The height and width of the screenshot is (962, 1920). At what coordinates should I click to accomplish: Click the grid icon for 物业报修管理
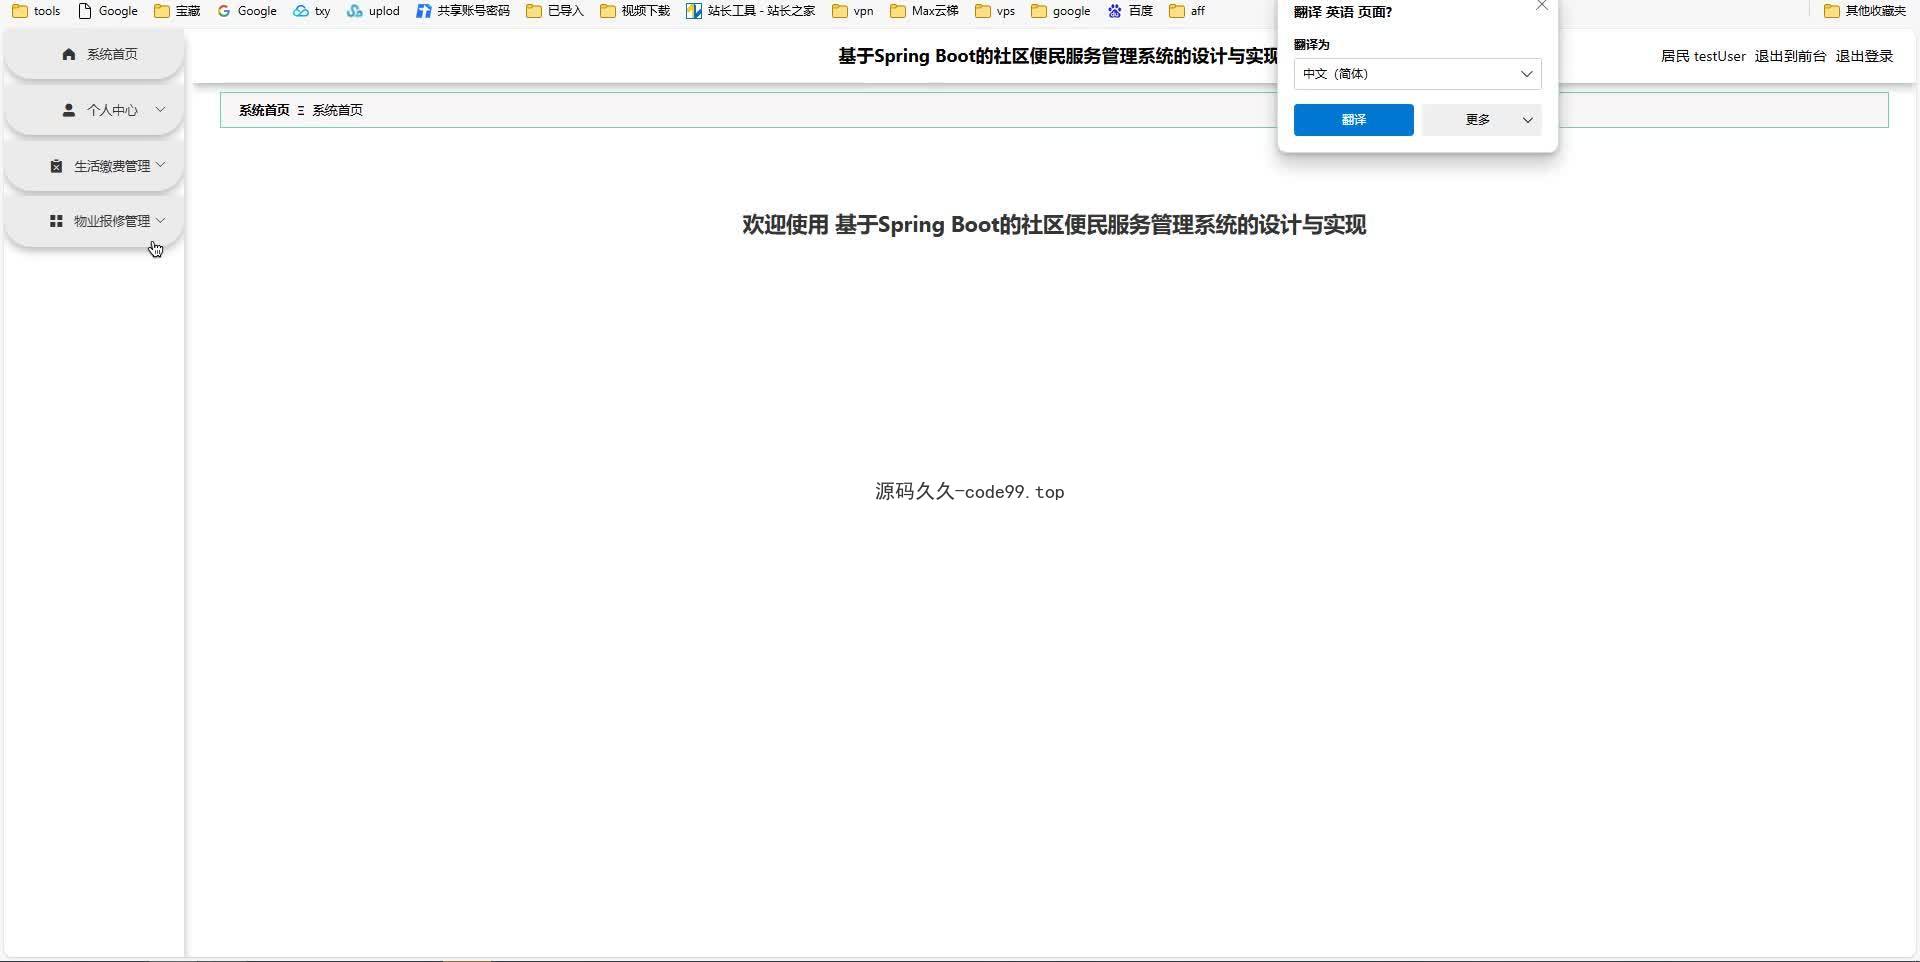click(x=57, y=221)
